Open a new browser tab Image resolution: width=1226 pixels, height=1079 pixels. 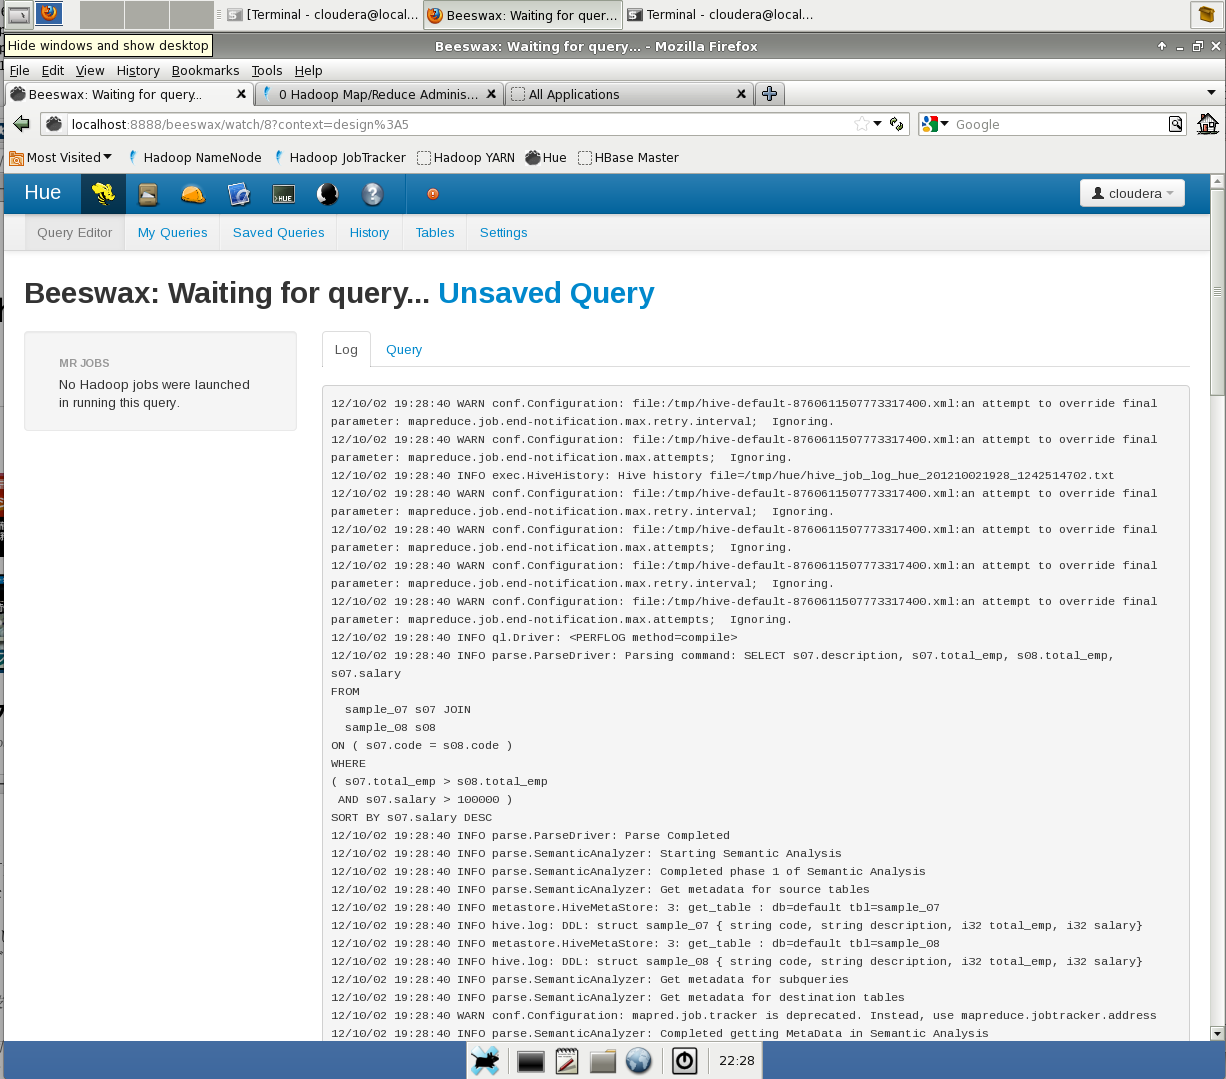(x=769, y=94)
